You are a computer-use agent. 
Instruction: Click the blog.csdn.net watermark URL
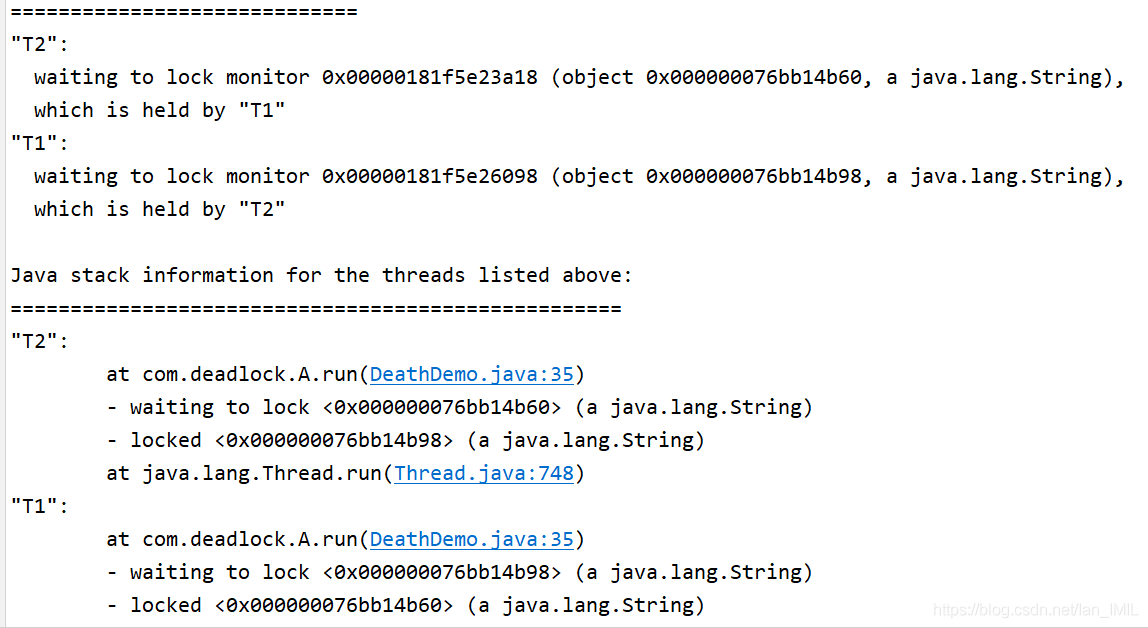point(1035,610)
